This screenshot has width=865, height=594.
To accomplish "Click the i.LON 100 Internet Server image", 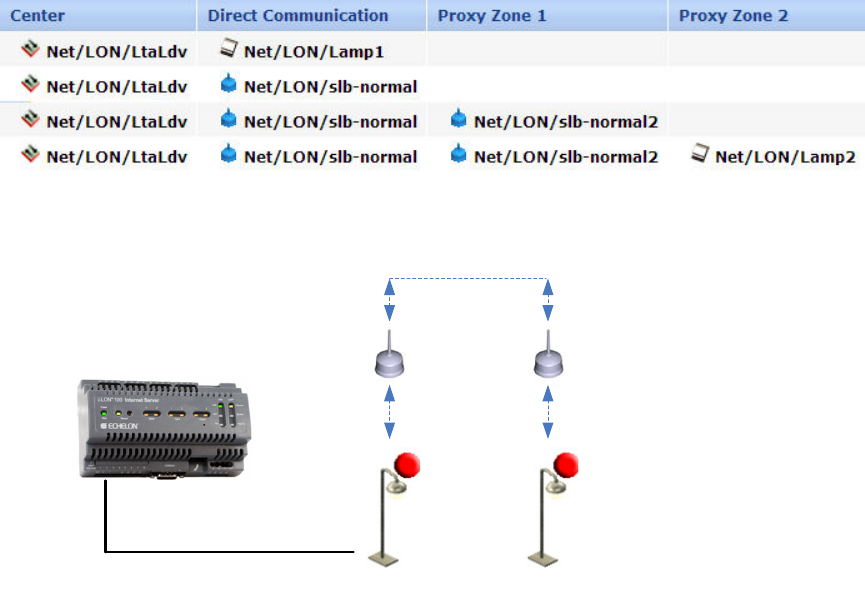I will coord(164,429).
